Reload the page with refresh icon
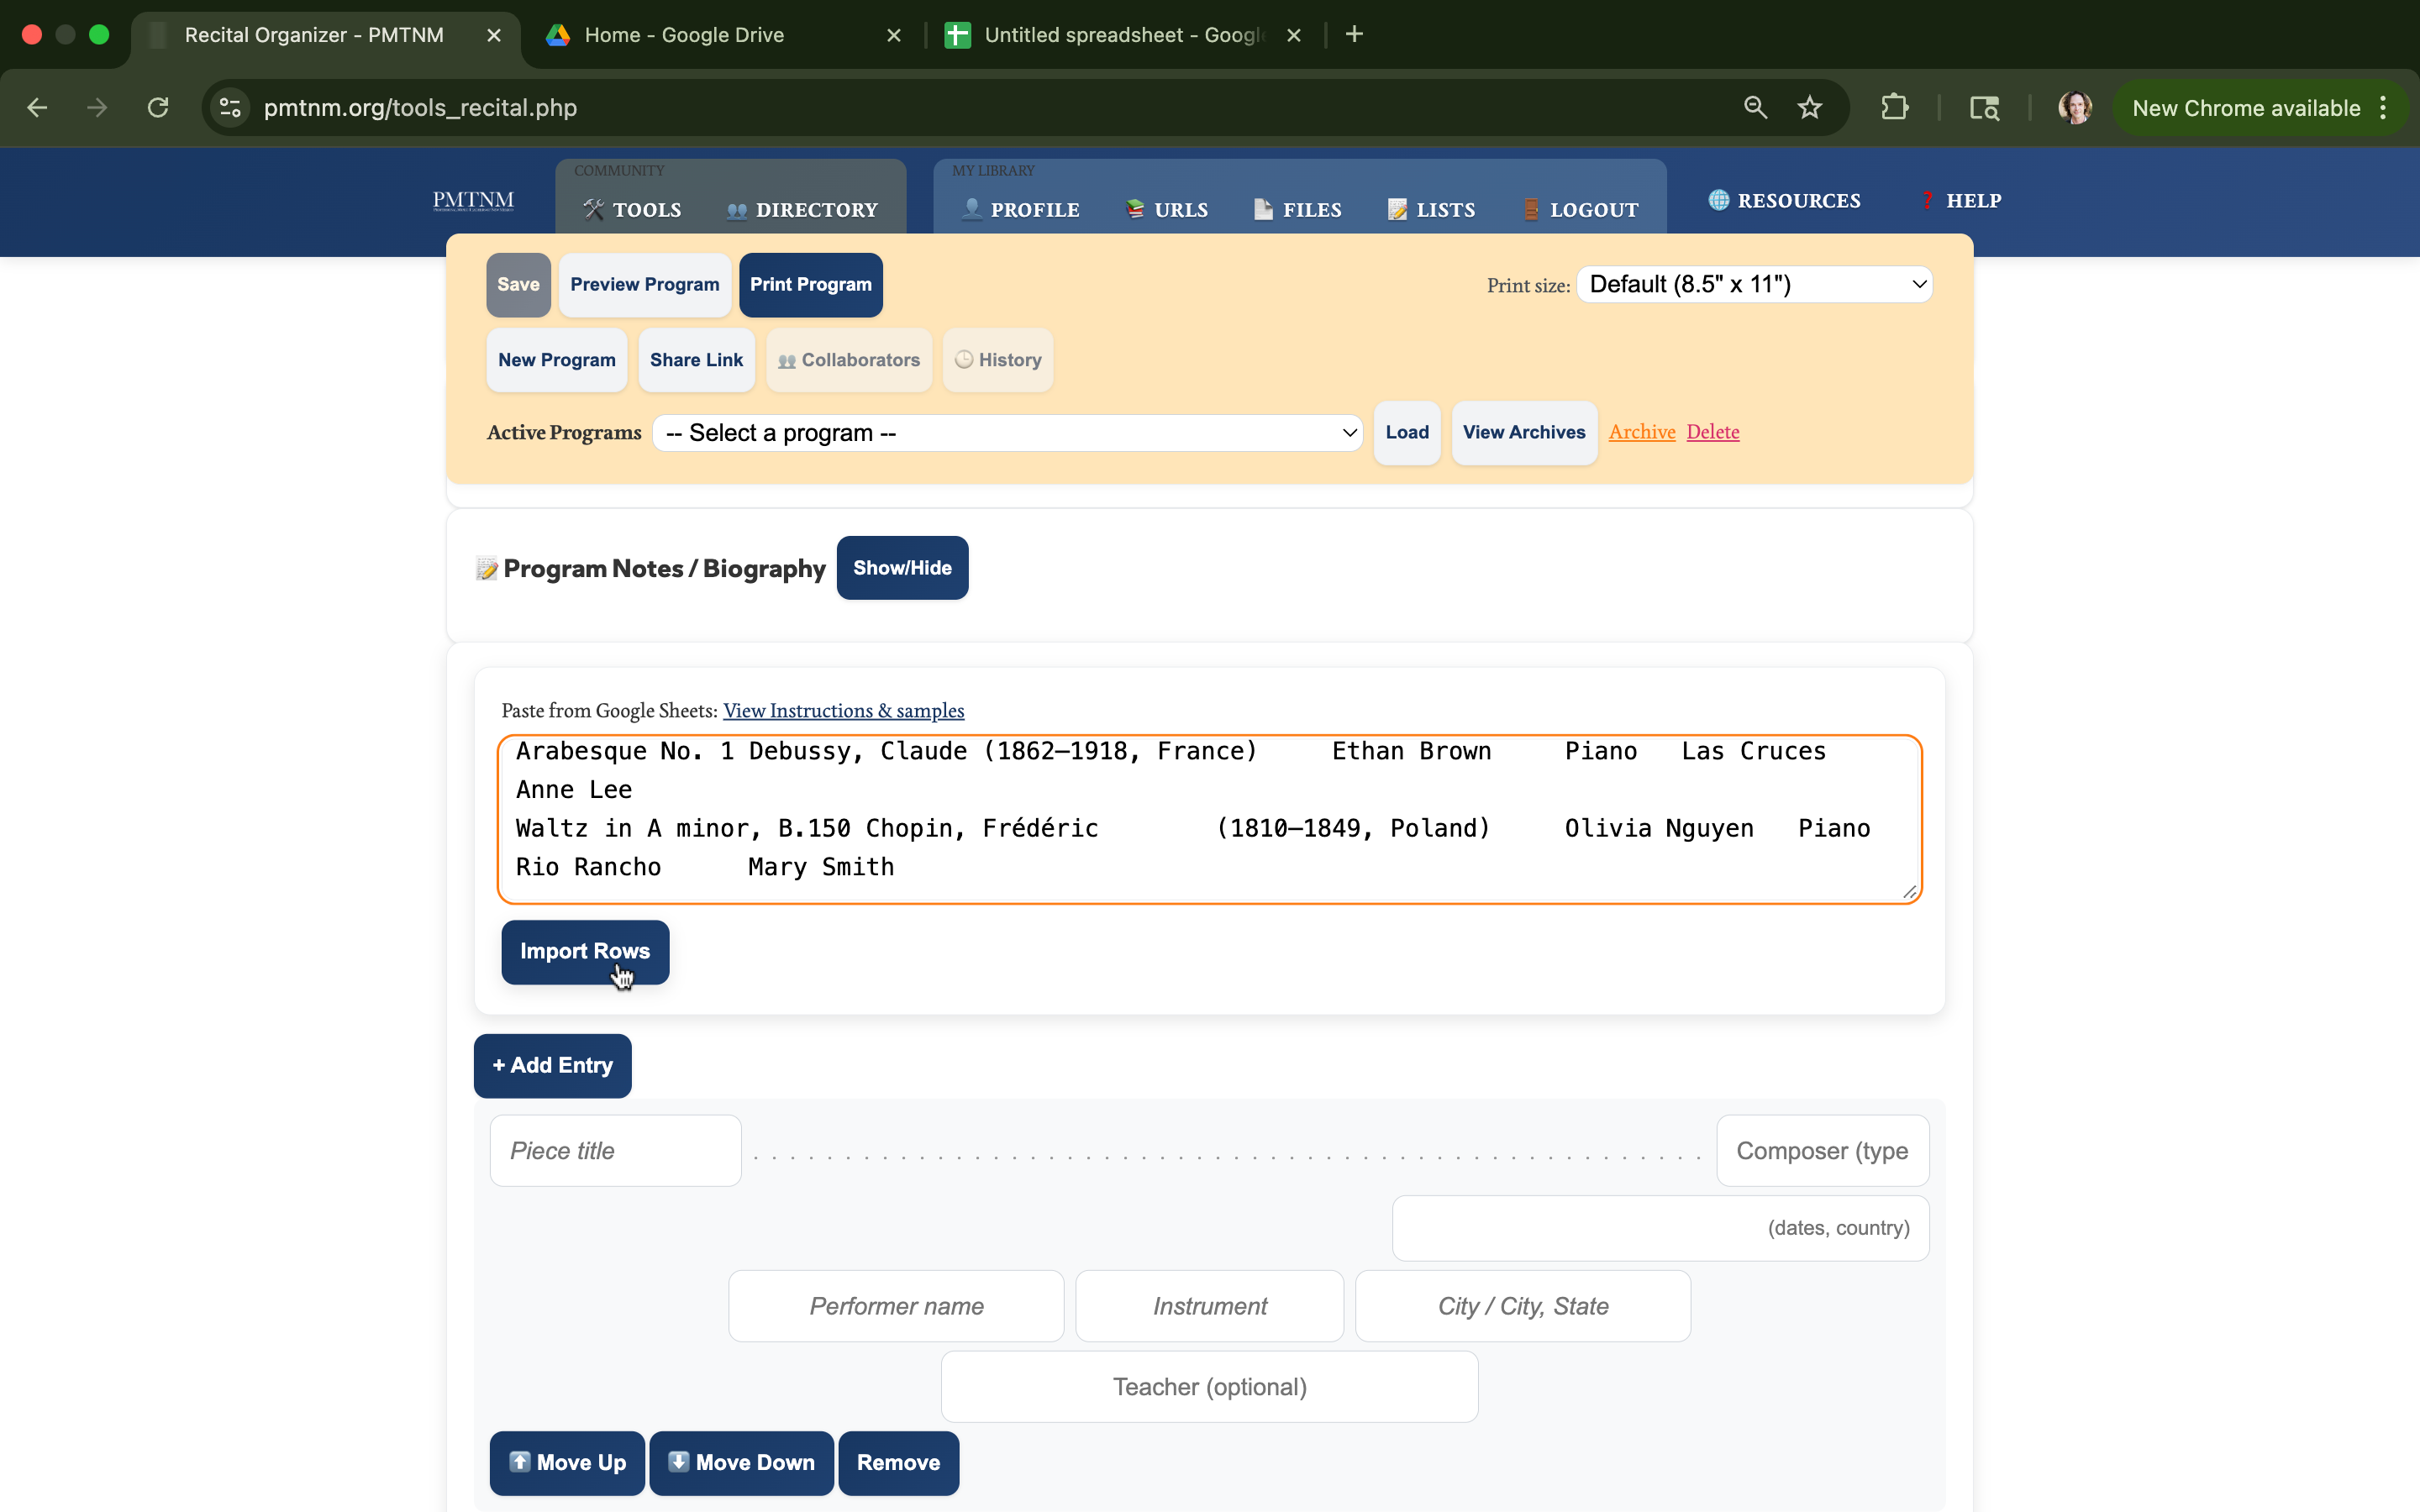Viewport: 2420px width, 1512px height. tap(158, 108)
